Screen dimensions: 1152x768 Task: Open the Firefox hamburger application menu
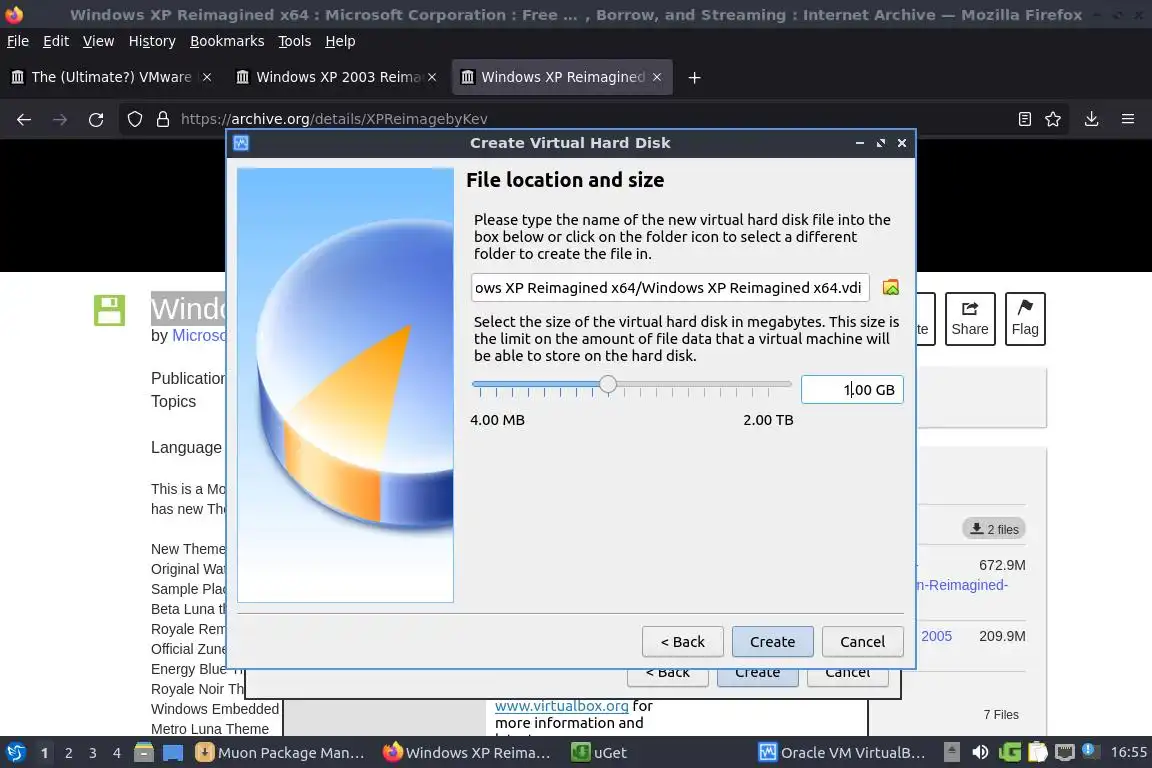tap(1128, 119)
